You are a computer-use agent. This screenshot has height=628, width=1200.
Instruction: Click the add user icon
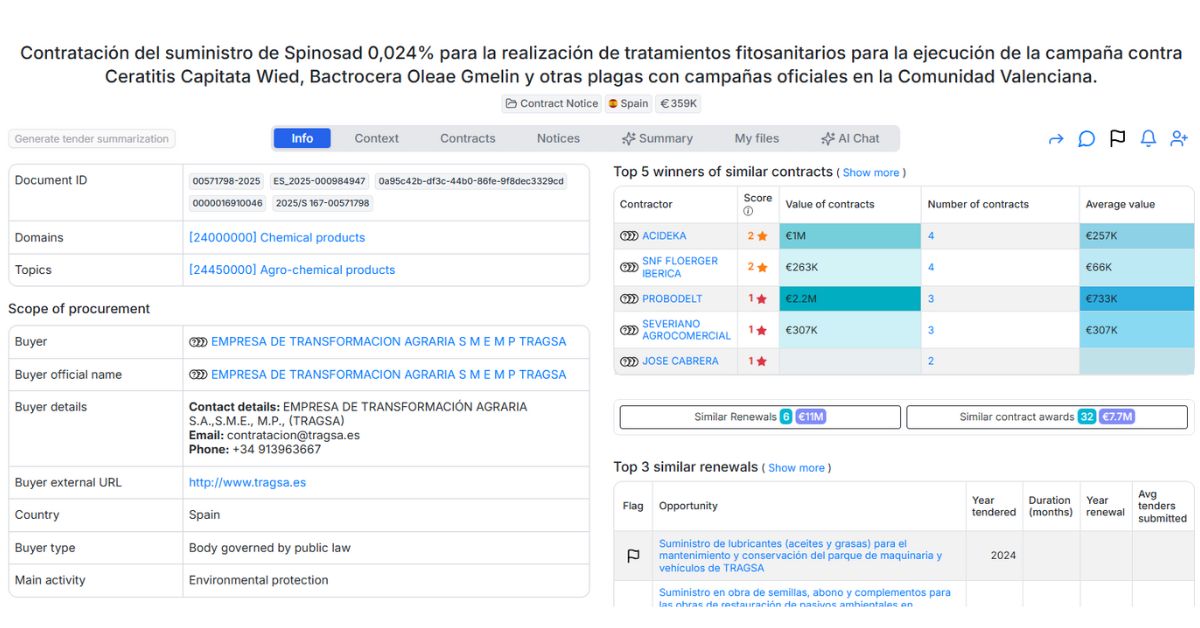click(1179, 139)
